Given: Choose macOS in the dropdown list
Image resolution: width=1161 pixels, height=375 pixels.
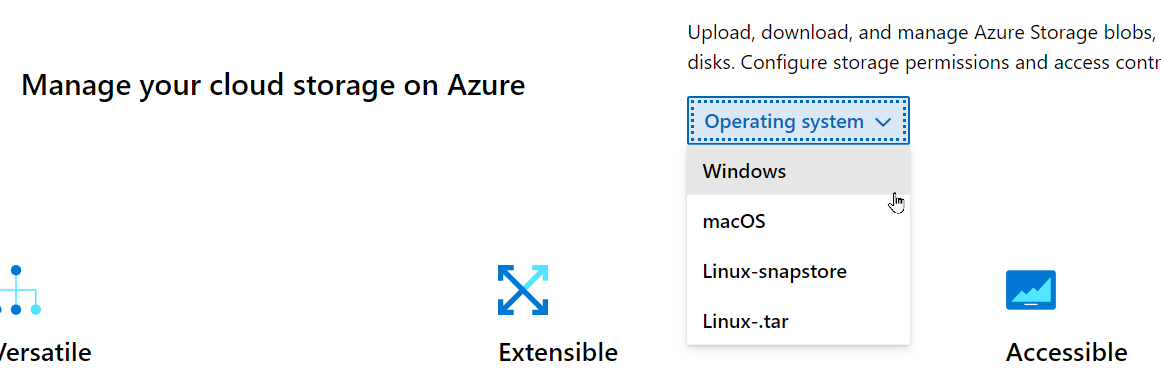Looking at the screenshot, I should (798, 221).
